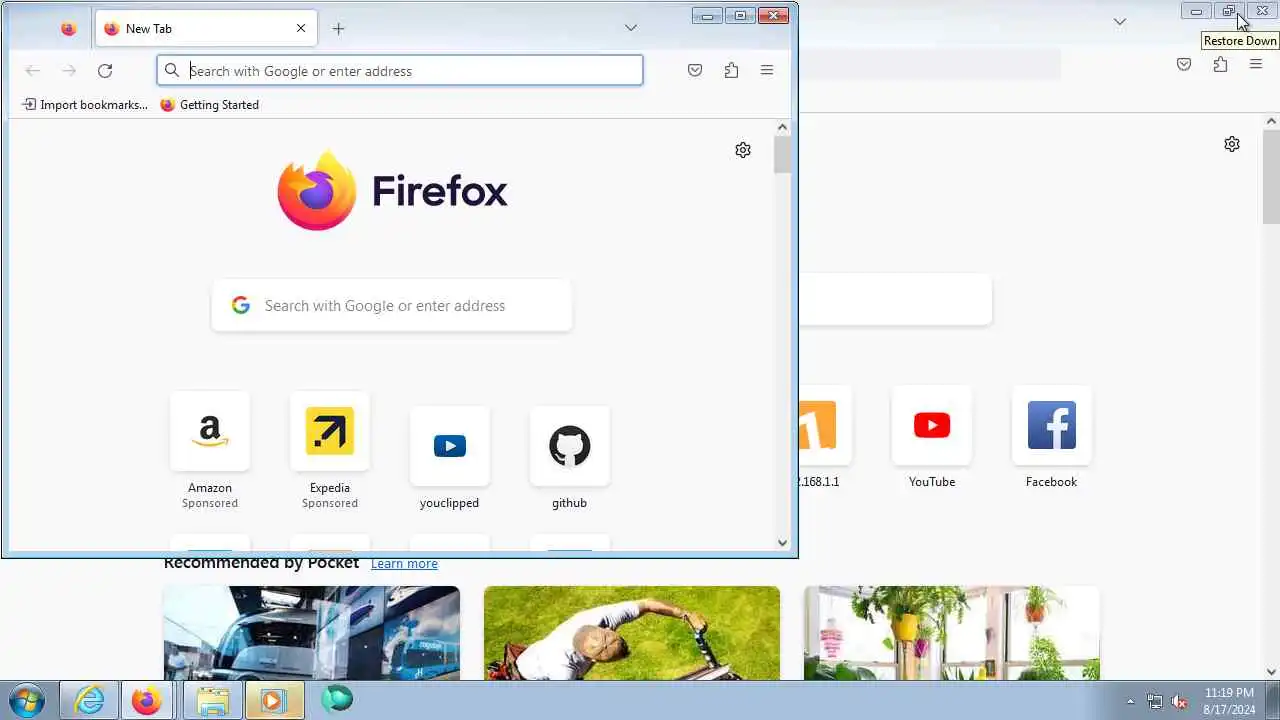Image resolution: width=1280 pixels, height=720 pixels.
Task: Close the New Tab tab
Action: pyautogui.click(x=300, y=29)
